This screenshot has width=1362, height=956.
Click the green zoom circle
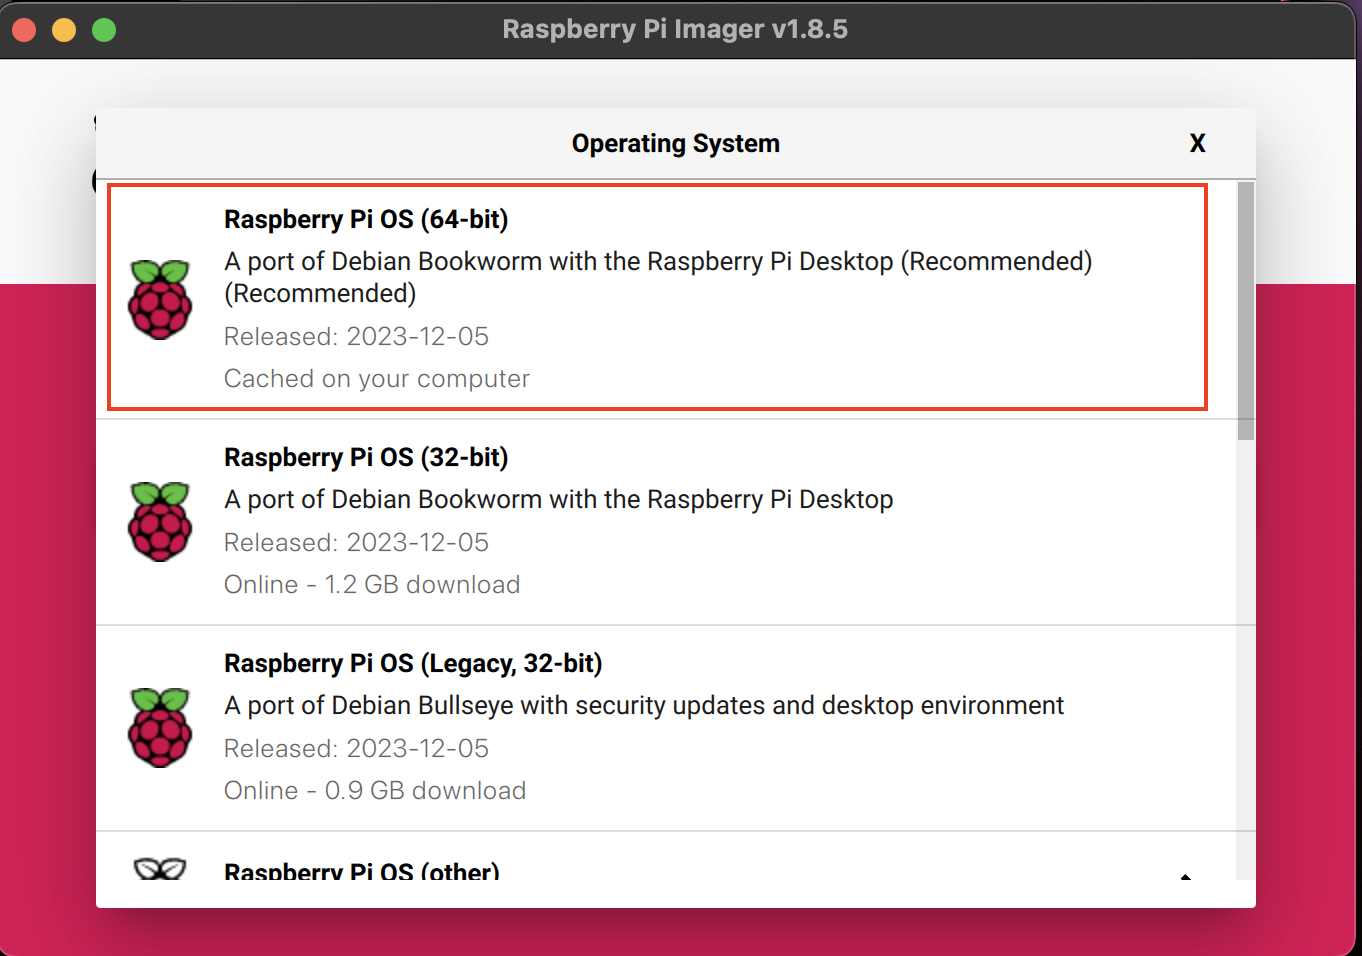pos(103,29)
